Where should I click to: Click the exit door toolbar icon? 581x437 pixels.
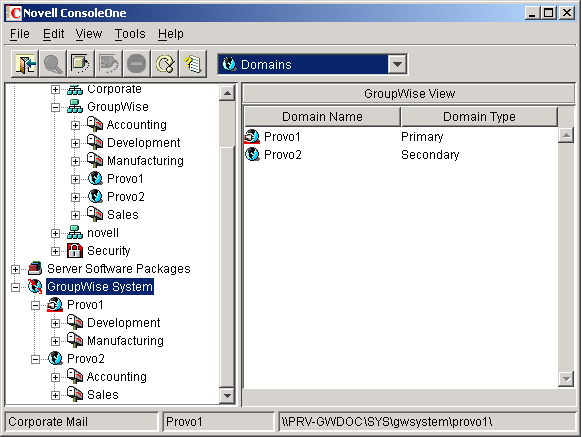tap(25, 64)
